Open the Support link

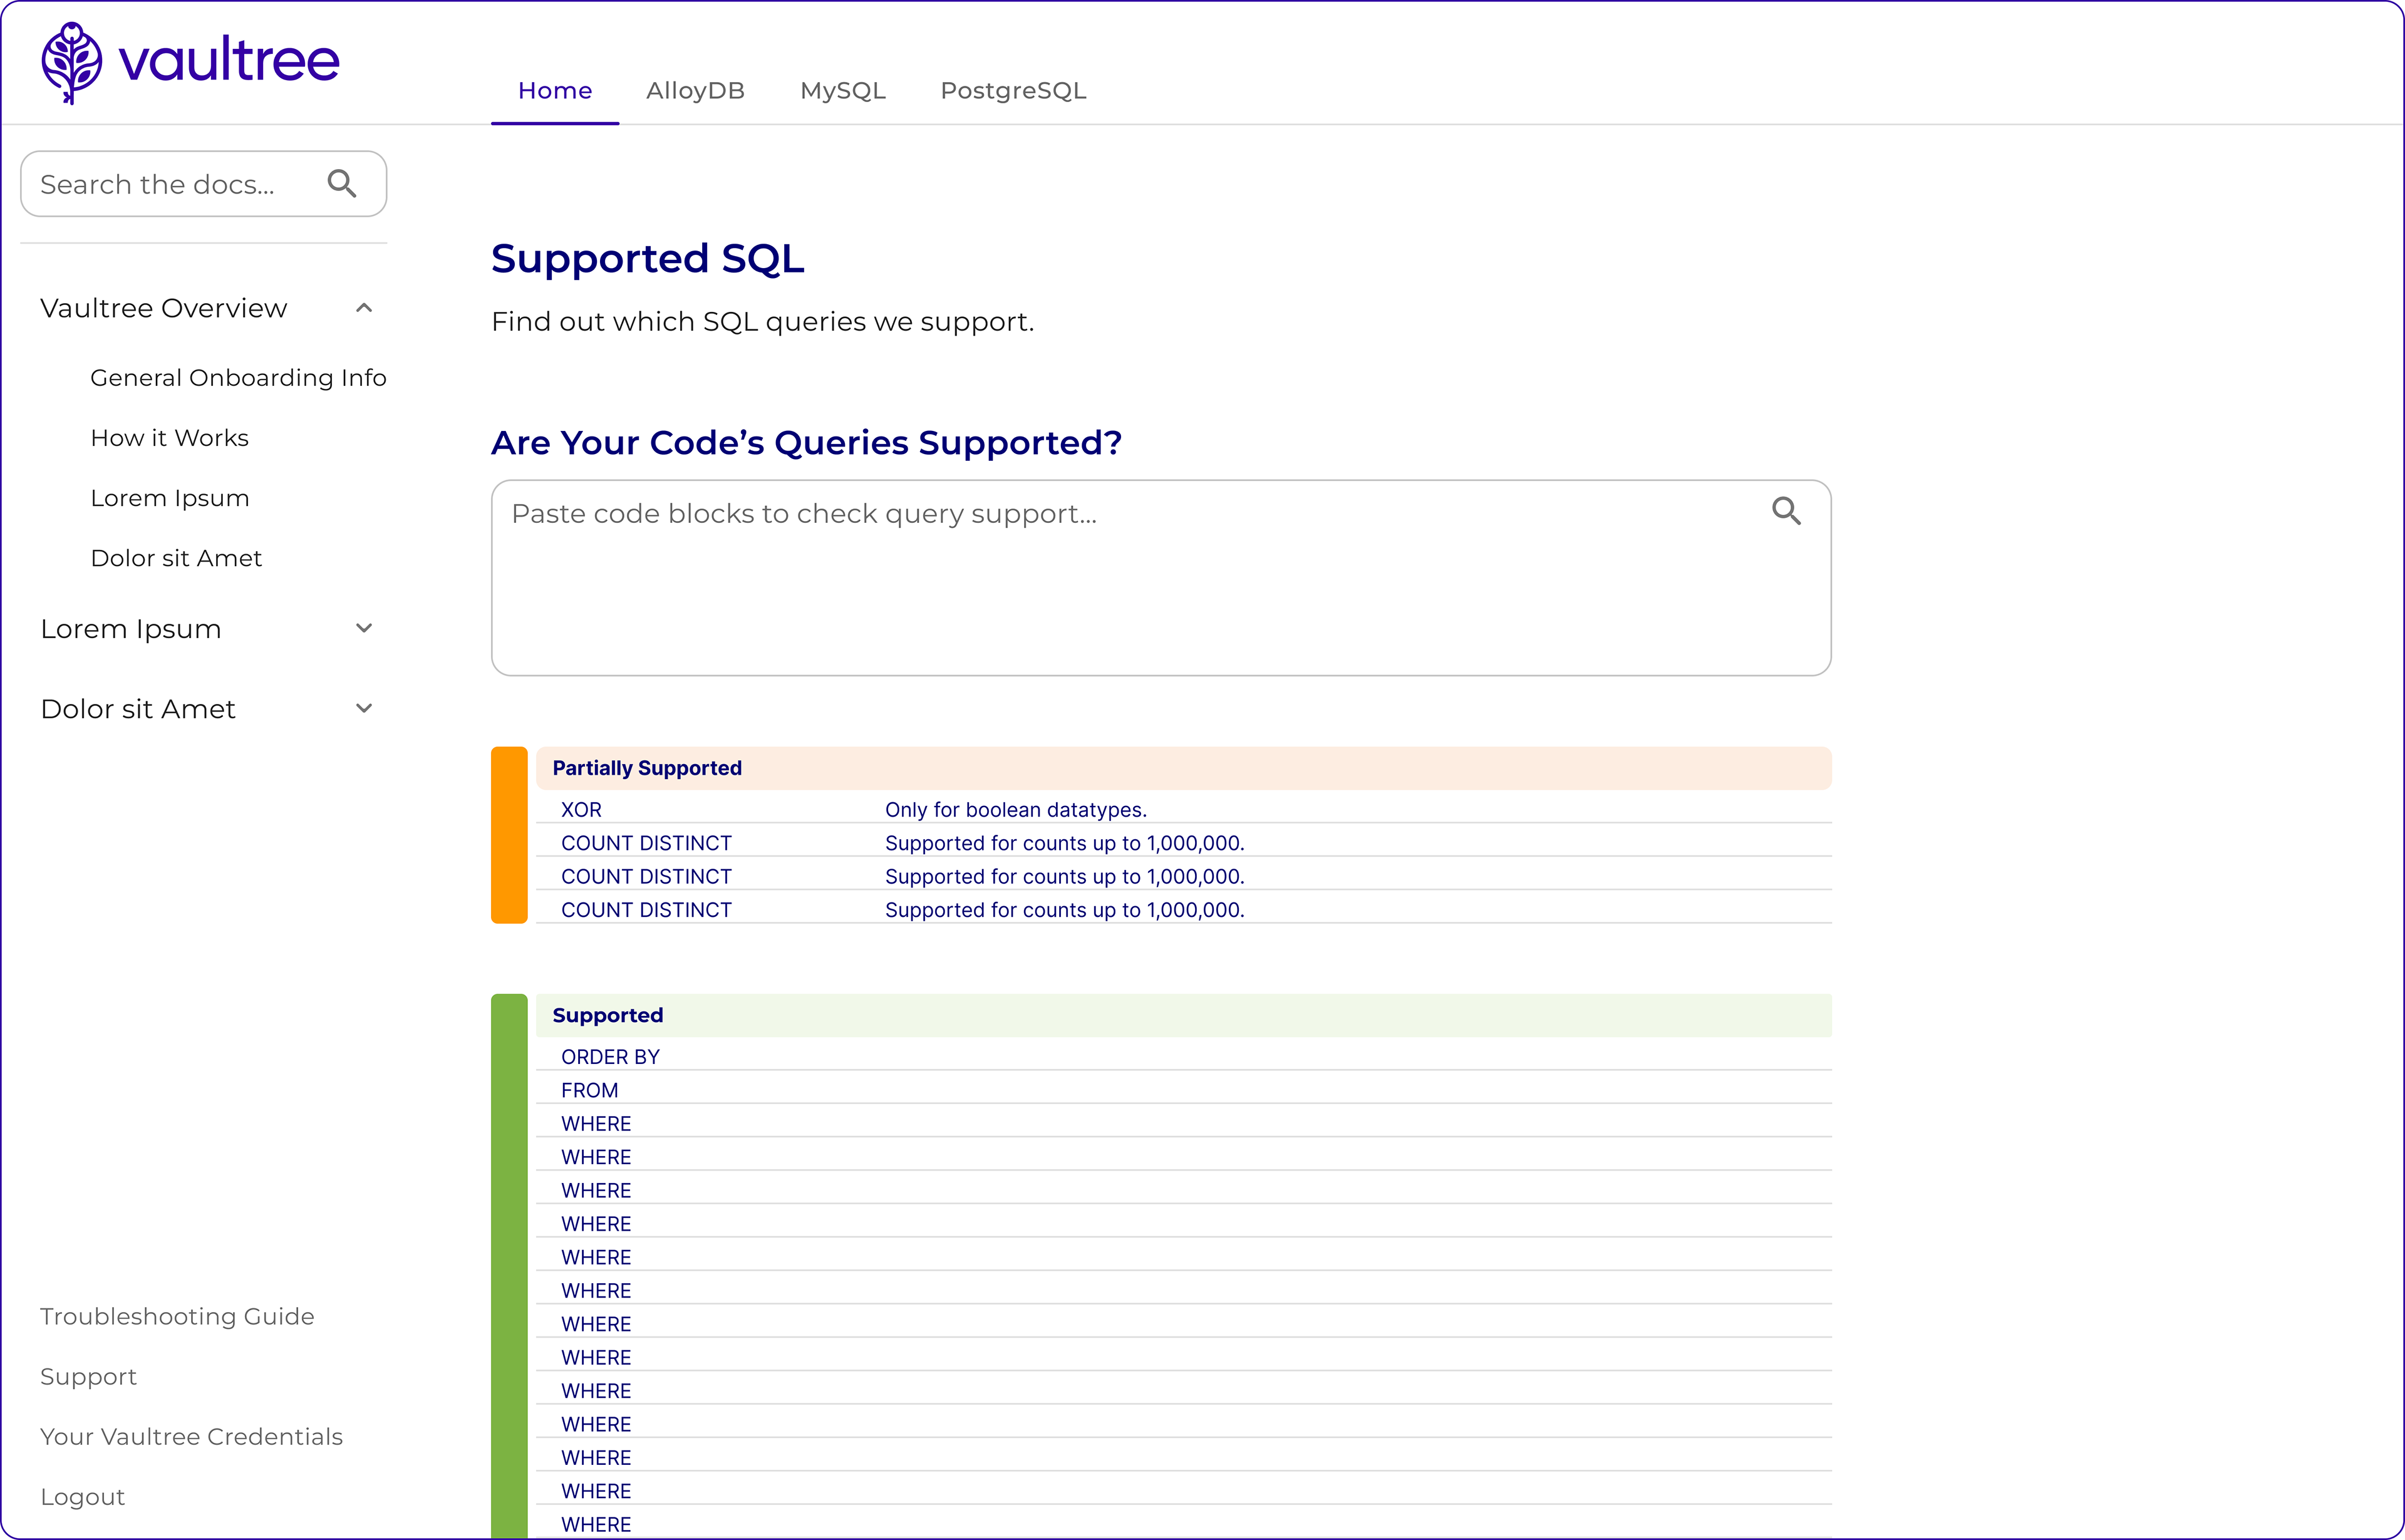88,1377
